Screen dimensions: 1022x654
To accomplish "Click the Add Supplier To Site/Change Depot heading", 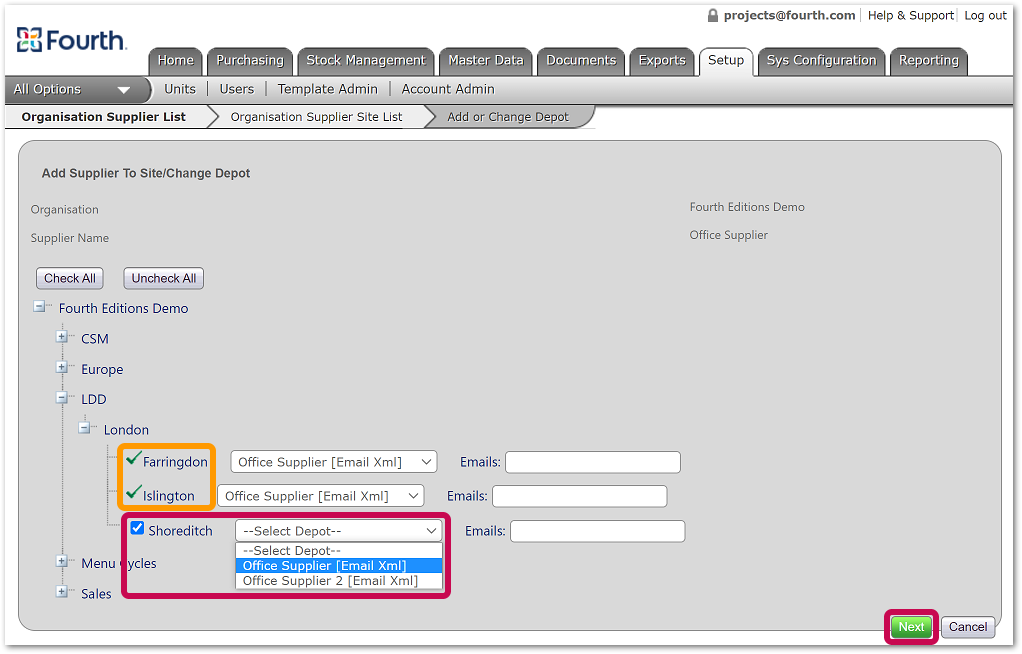I will coord(146,173).
